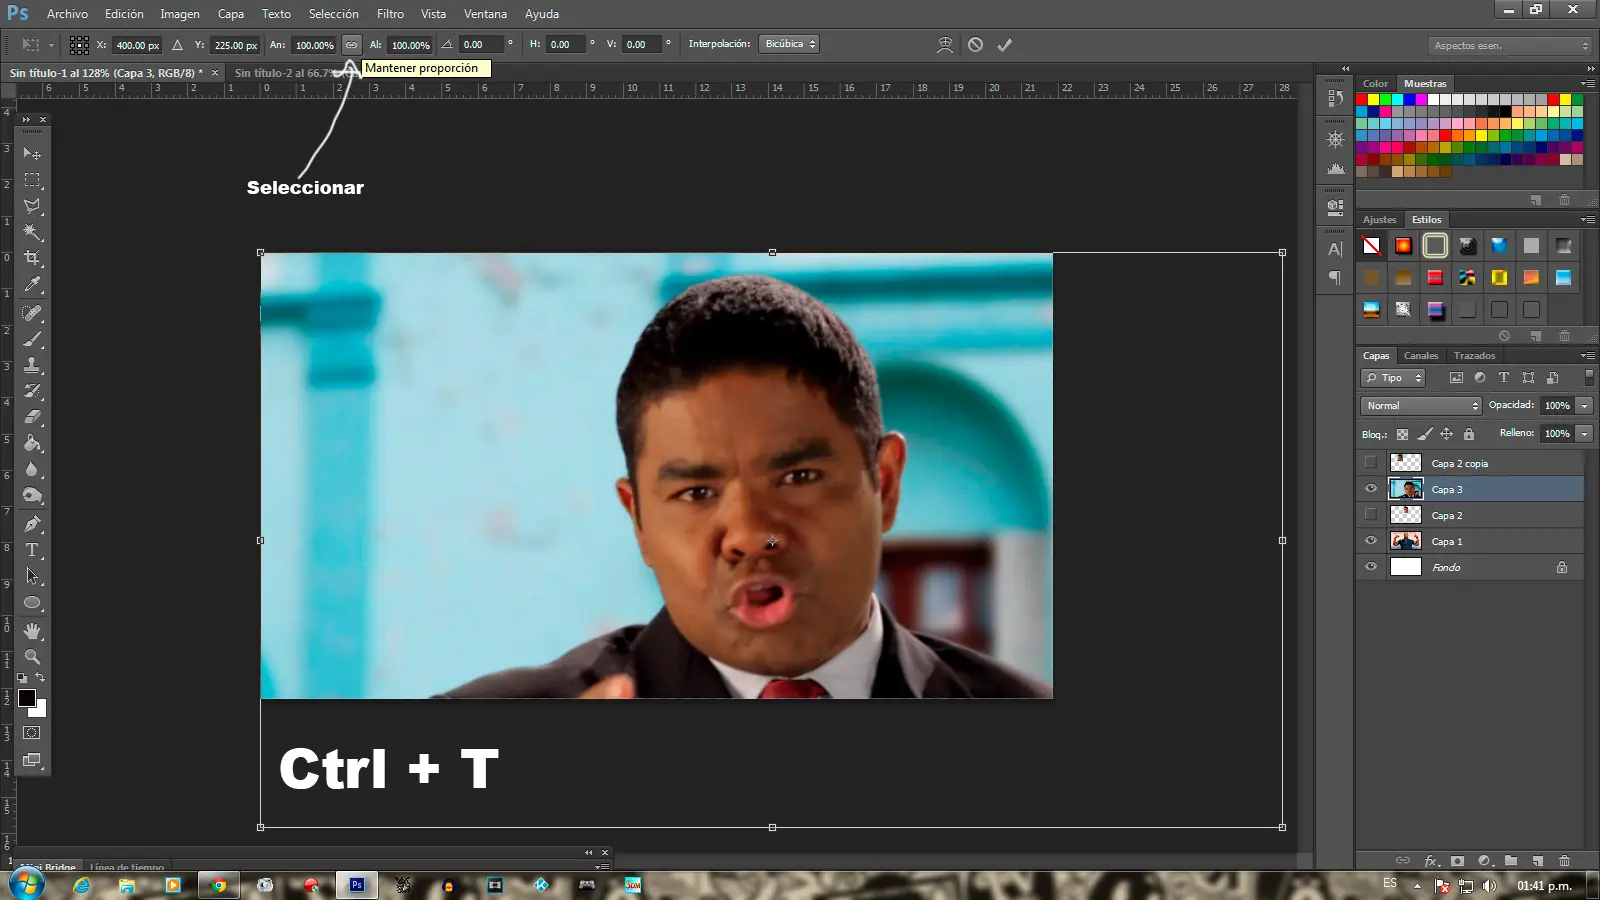Open the Interpolación Bicúbica dropdown
The width and height of the screenshot is (1600, 900).
coord(789,44)
